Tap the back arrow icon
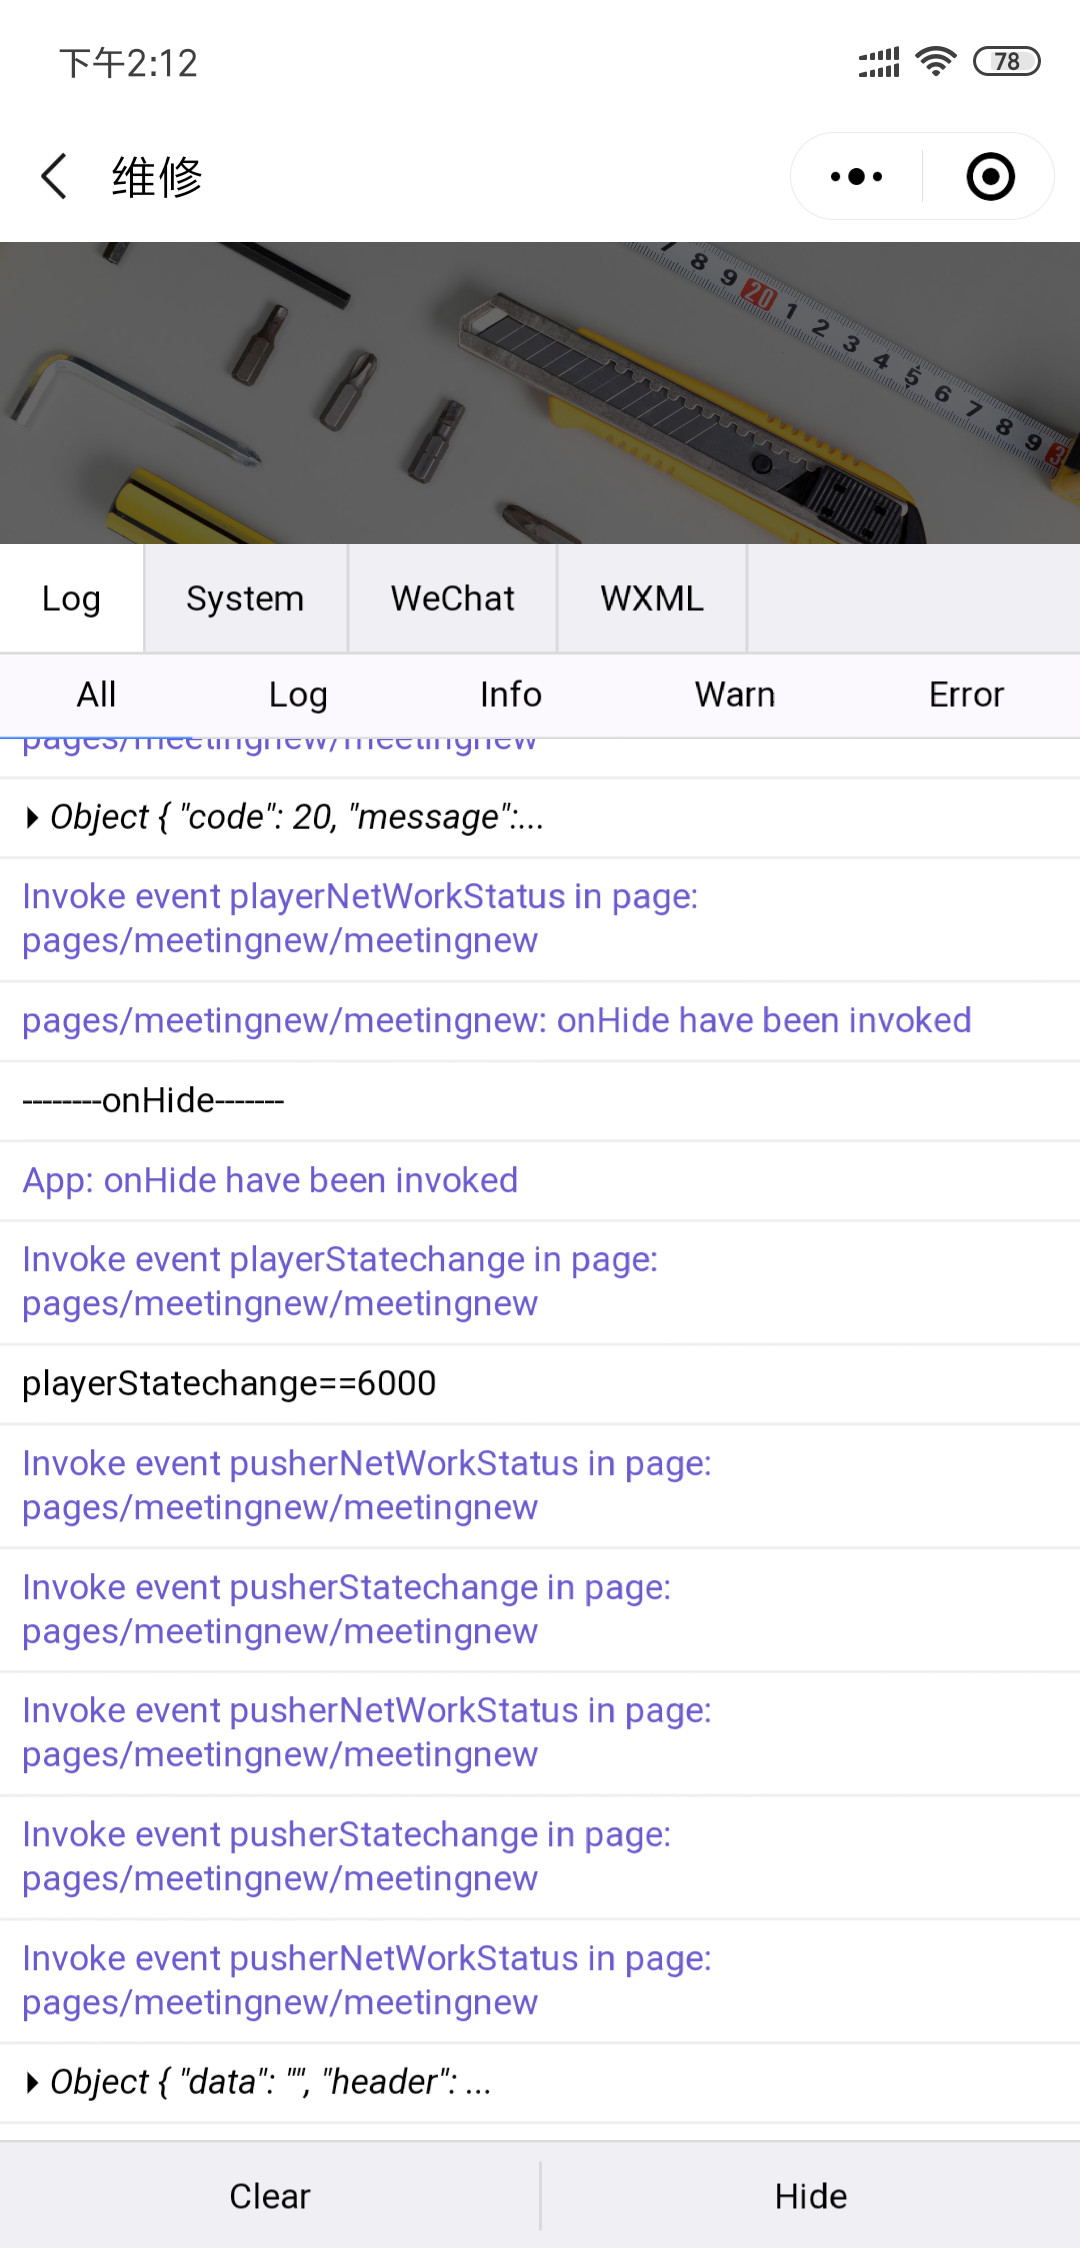Image resolution: width=1080 pixels, height=2248 pixels. pos(55,177)
